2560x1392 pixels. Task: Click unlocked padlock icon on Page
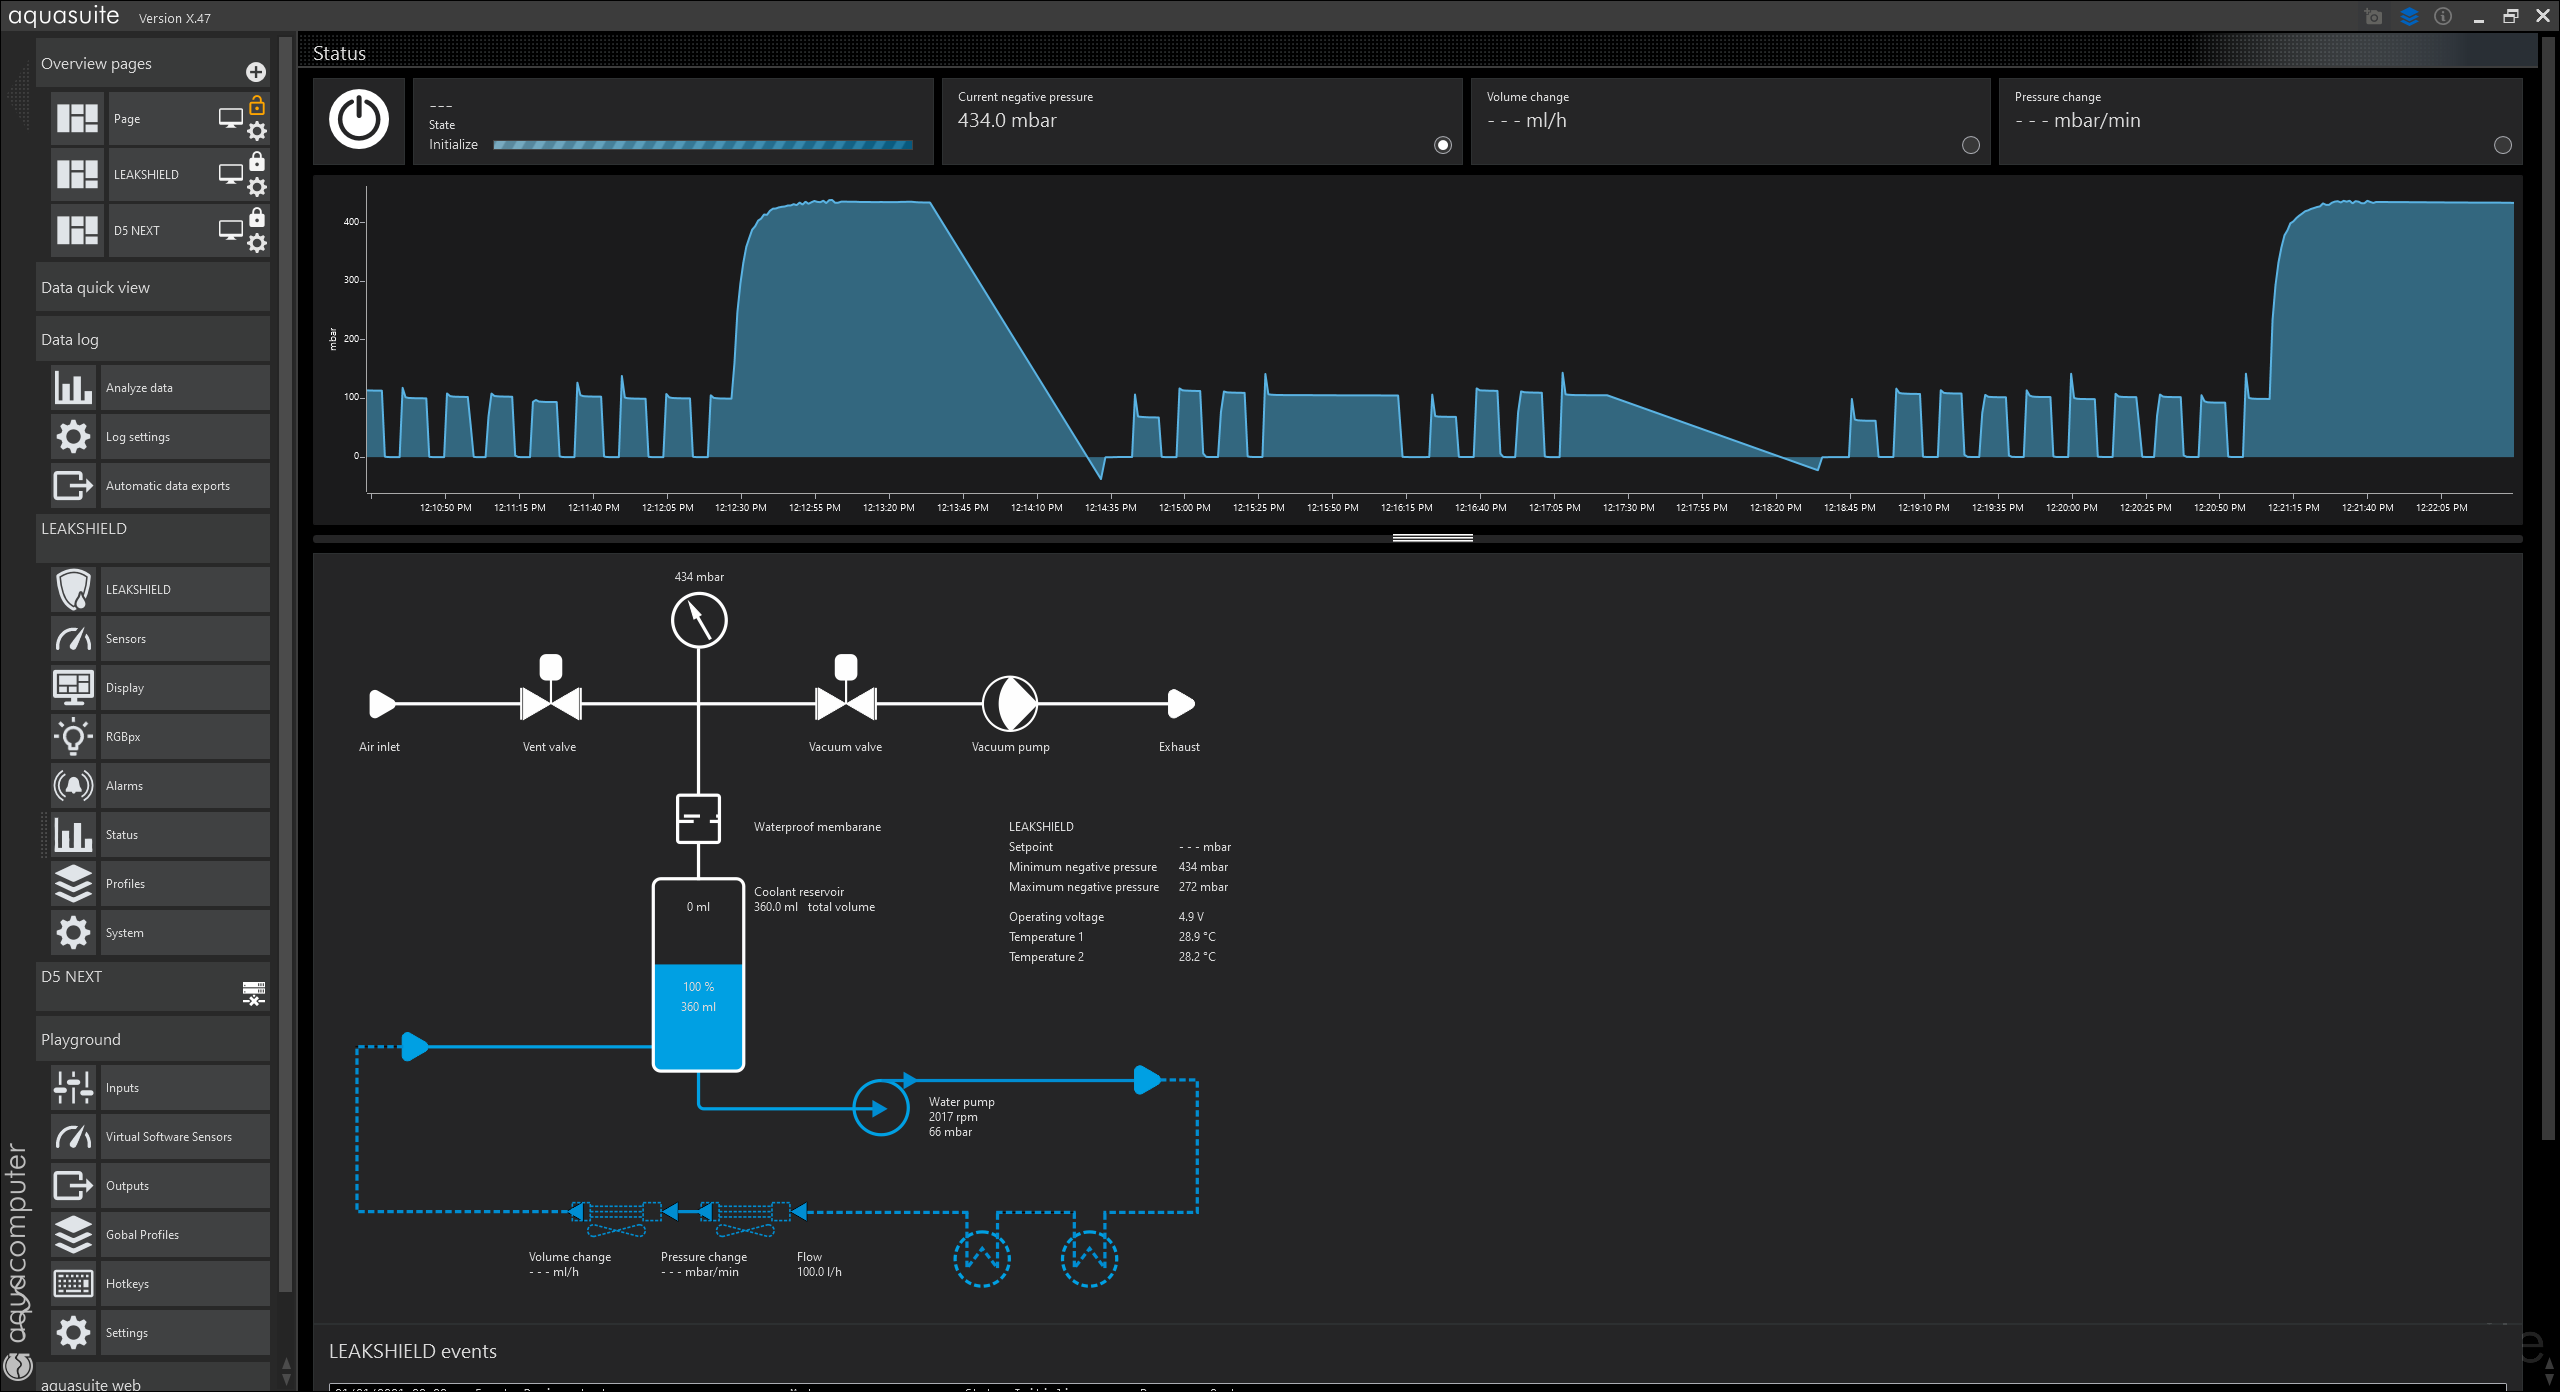pyautogui.click(x=257, y=105)
